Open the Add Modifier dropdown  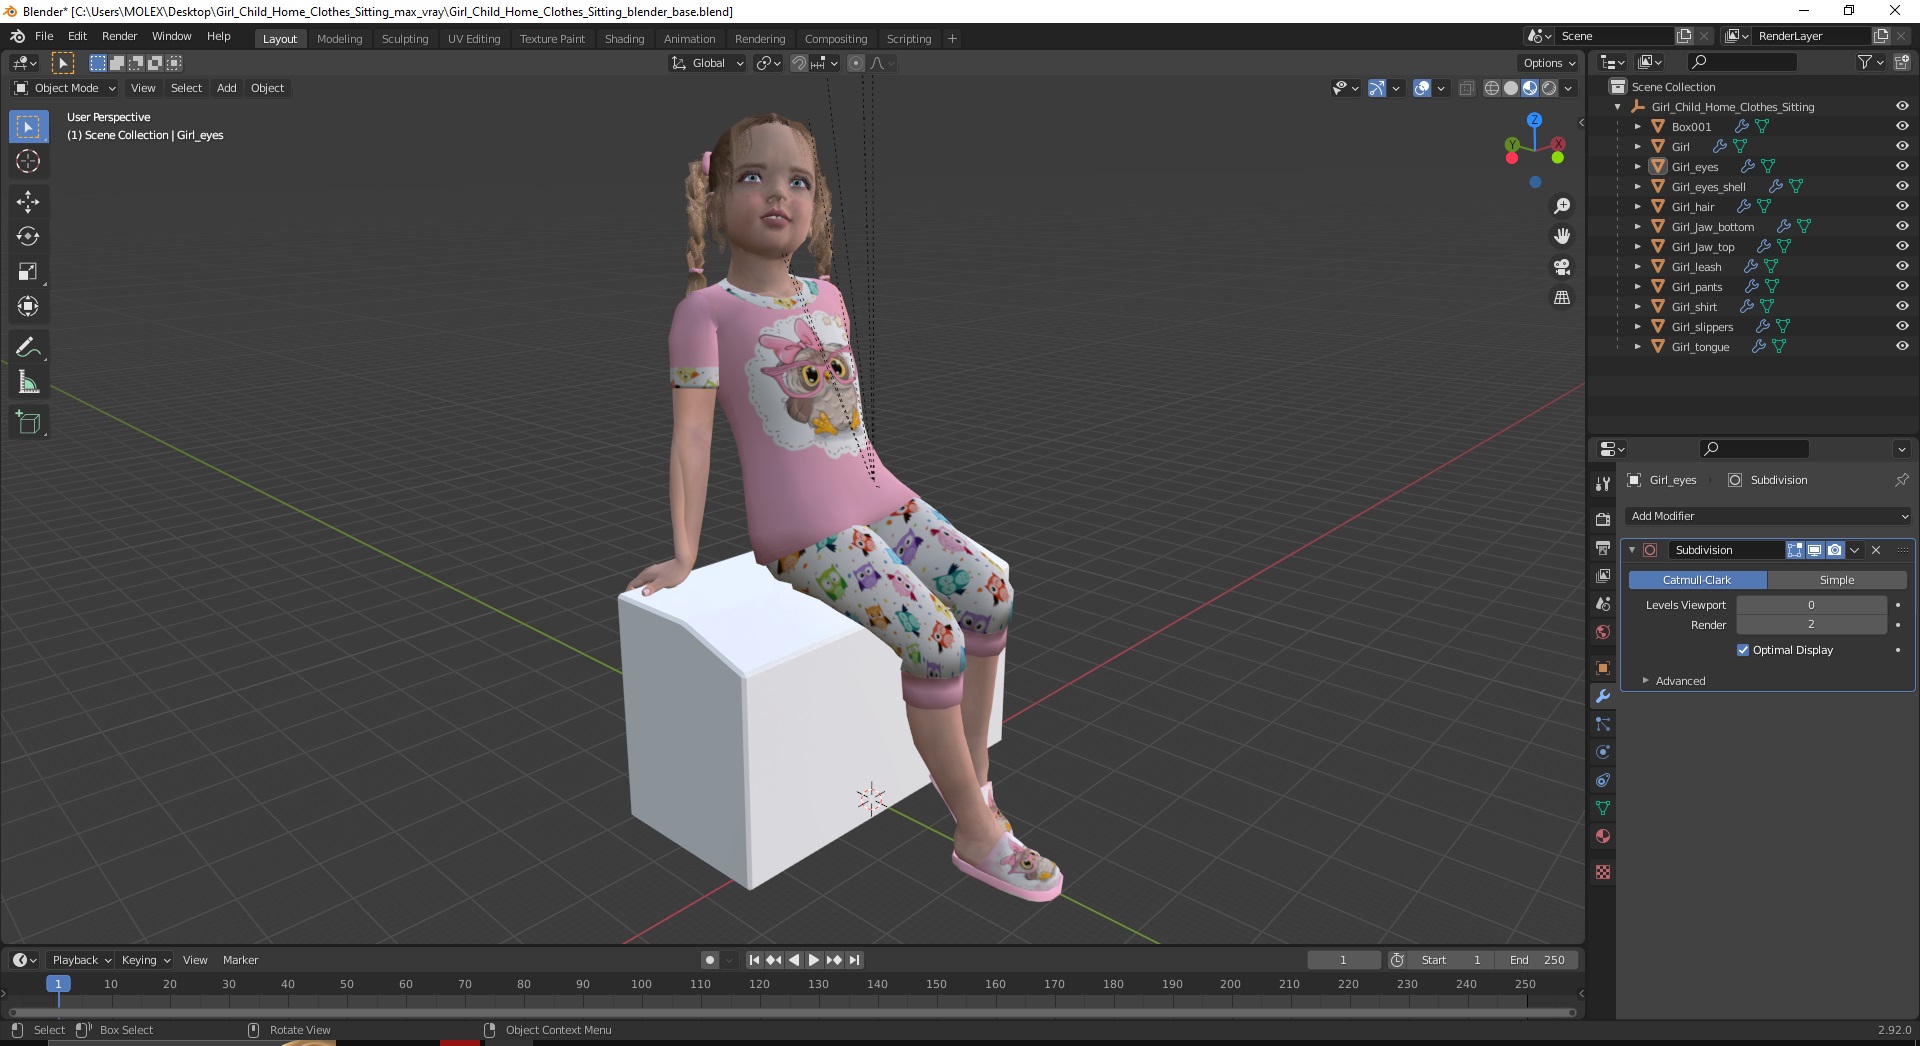pyautogui.click(x=1769, y=516)
